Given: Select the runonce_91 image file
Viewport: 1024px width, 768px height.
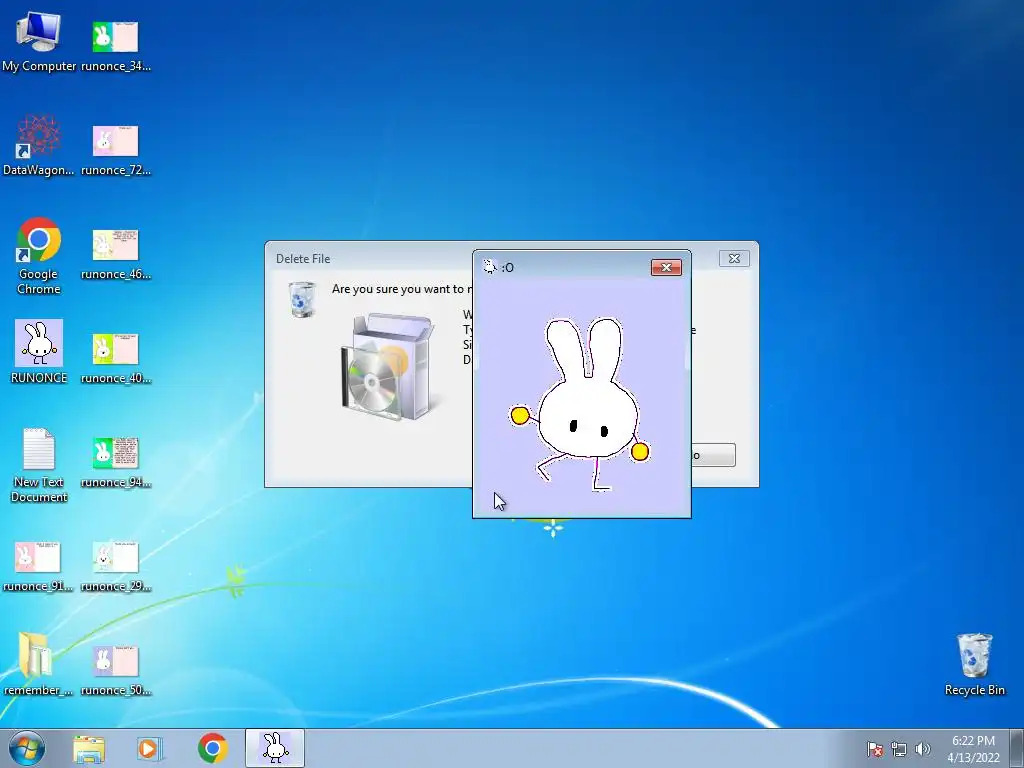Looking at the screenshot, I should click(38, 566).
